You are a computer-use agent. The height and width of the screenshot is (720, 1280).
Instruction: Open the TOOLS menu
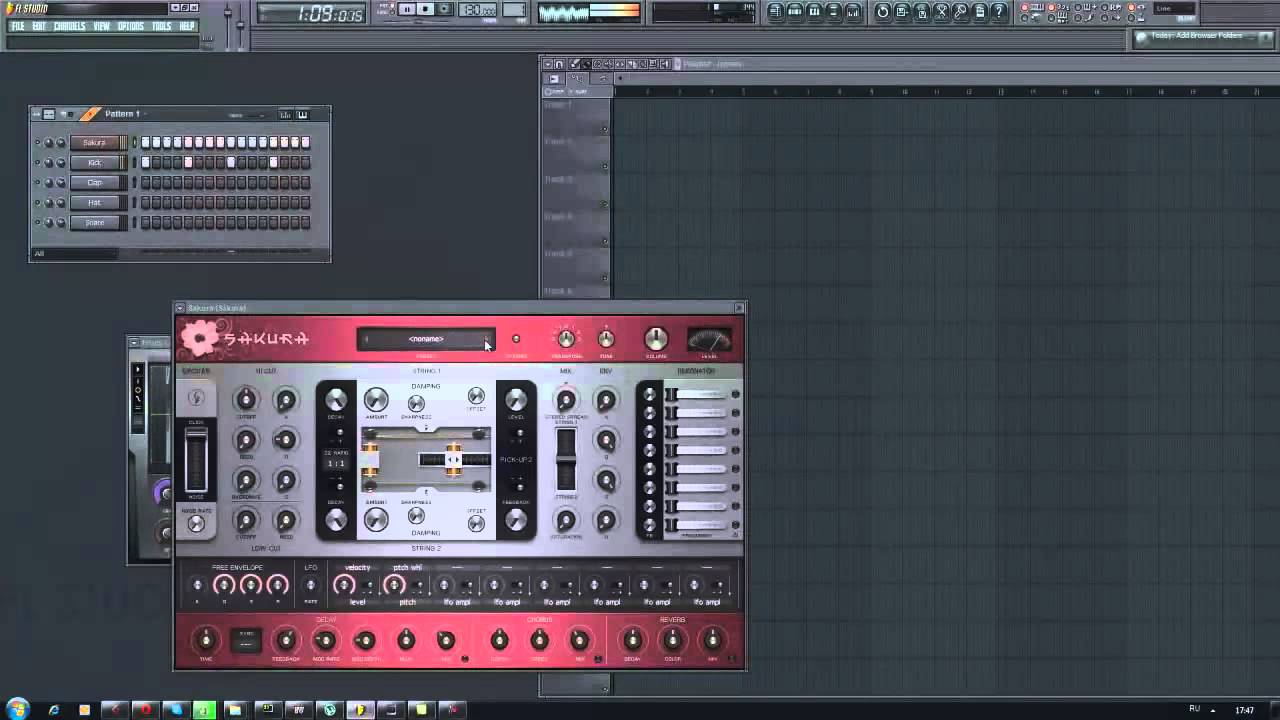[162, 26]
